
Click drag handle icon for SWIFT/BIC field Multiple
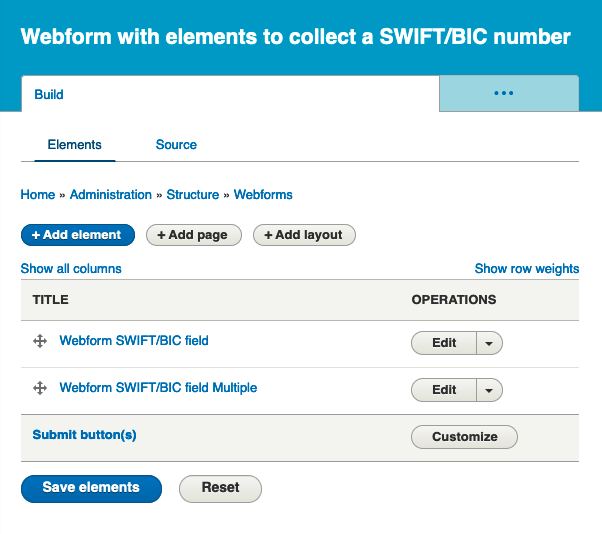(x=40, y=388)
